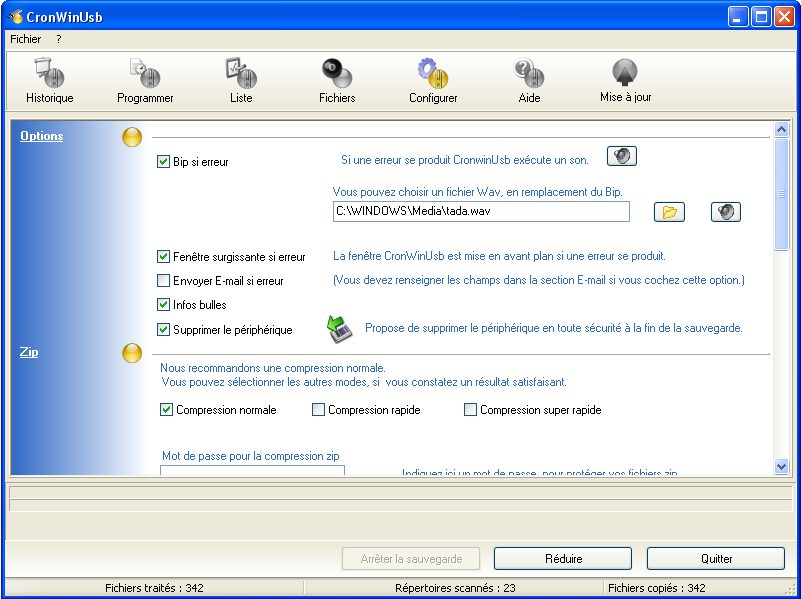This screenshot has height=599, width=801.
Task: Click the 'Fichiers traités : 342' status text
Action: pos(154,588)
